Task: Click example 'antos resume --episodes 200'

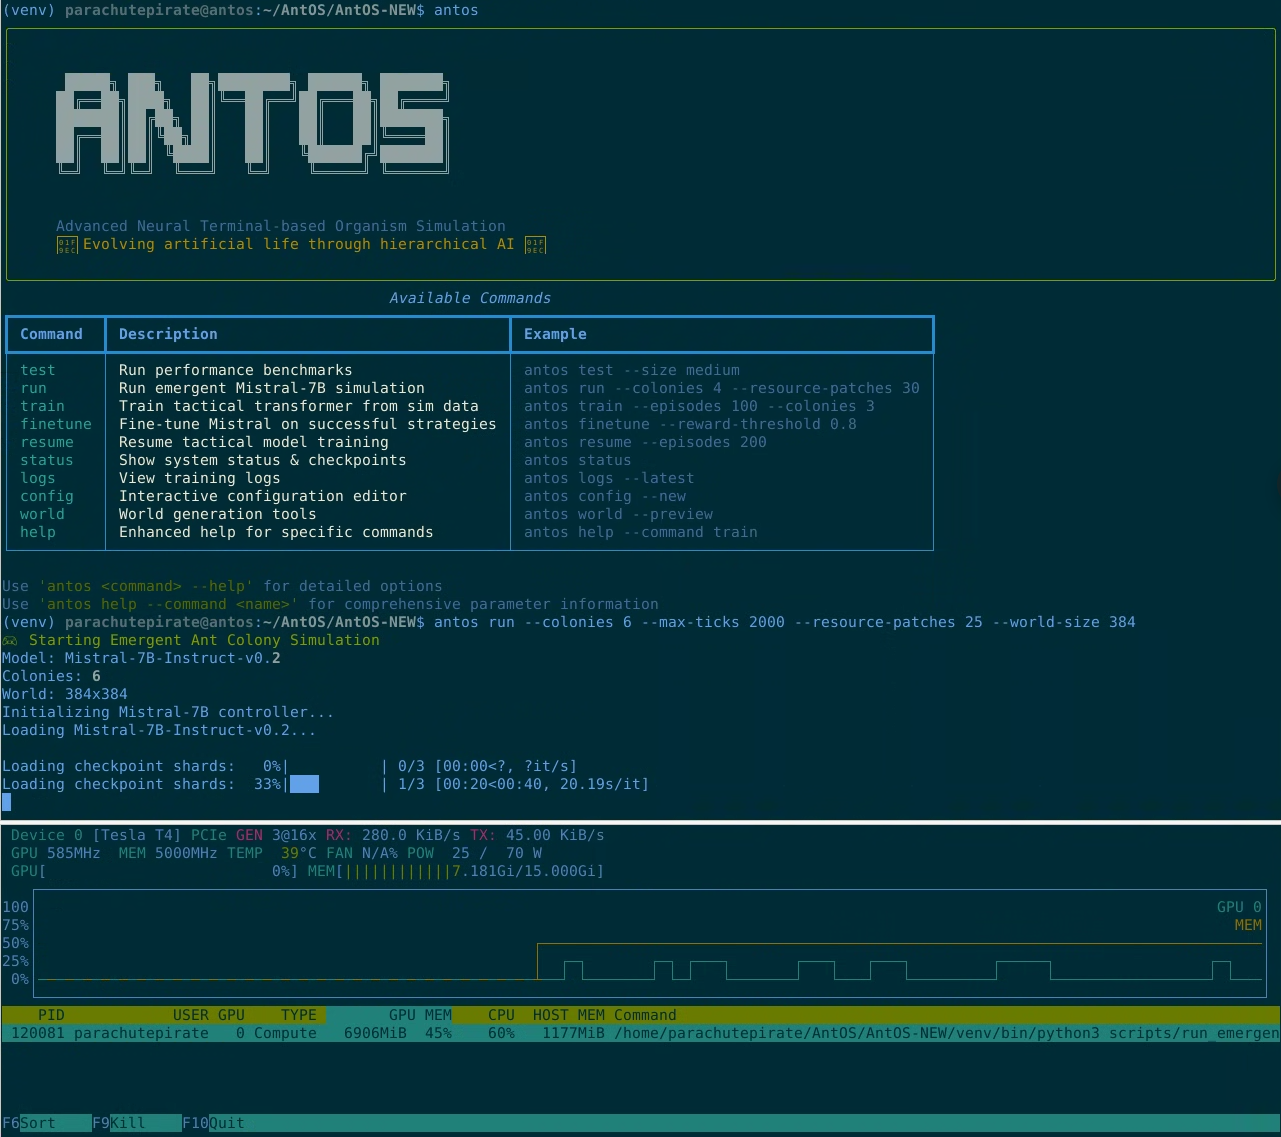Action: pyautogui.click(x=645, y=442)
